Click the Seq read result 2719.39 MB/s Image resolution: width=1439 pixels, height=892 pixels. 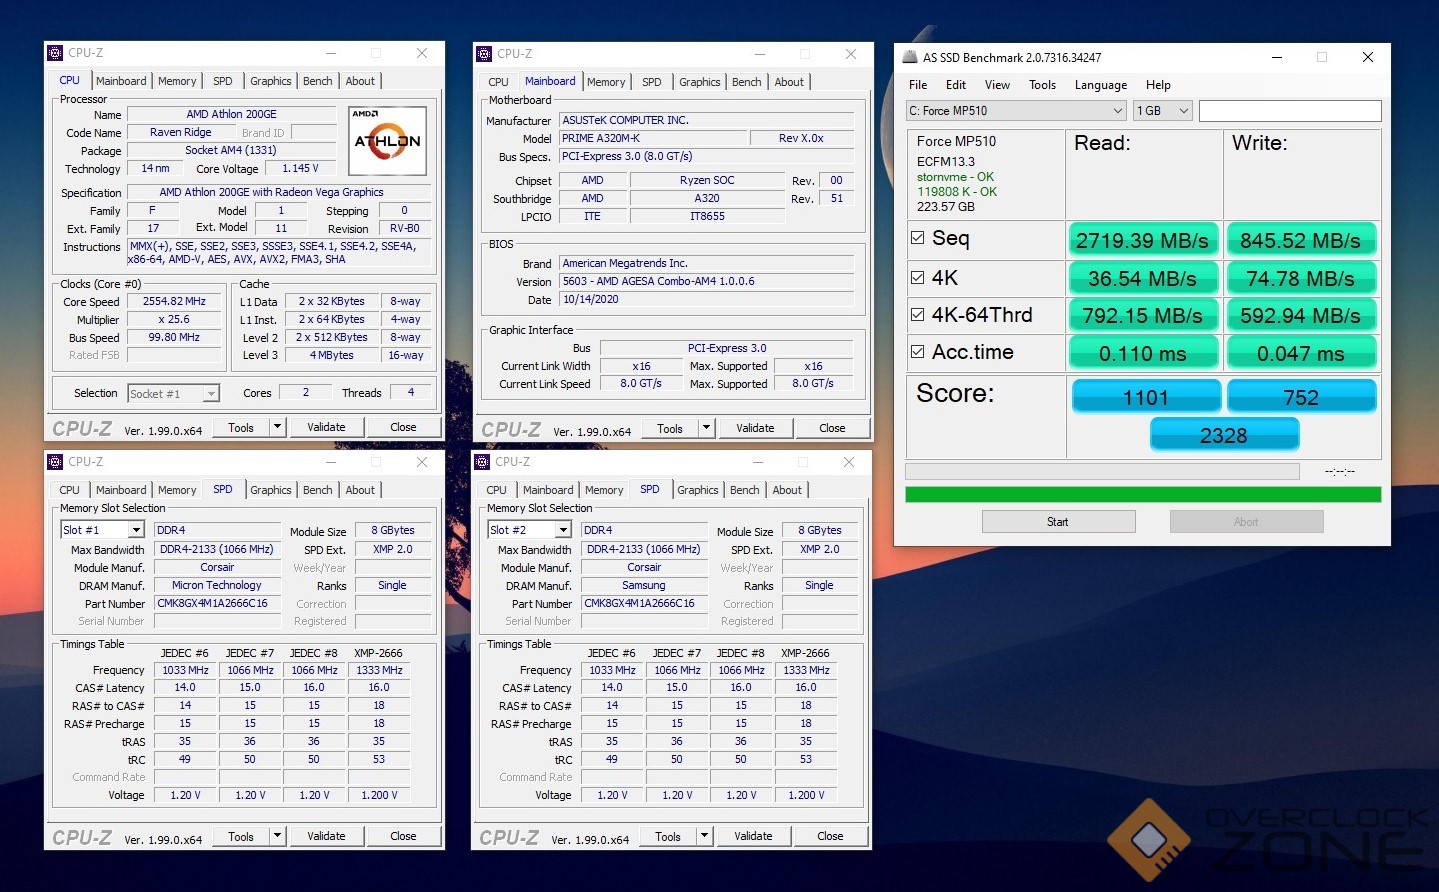coord(1142,240)
